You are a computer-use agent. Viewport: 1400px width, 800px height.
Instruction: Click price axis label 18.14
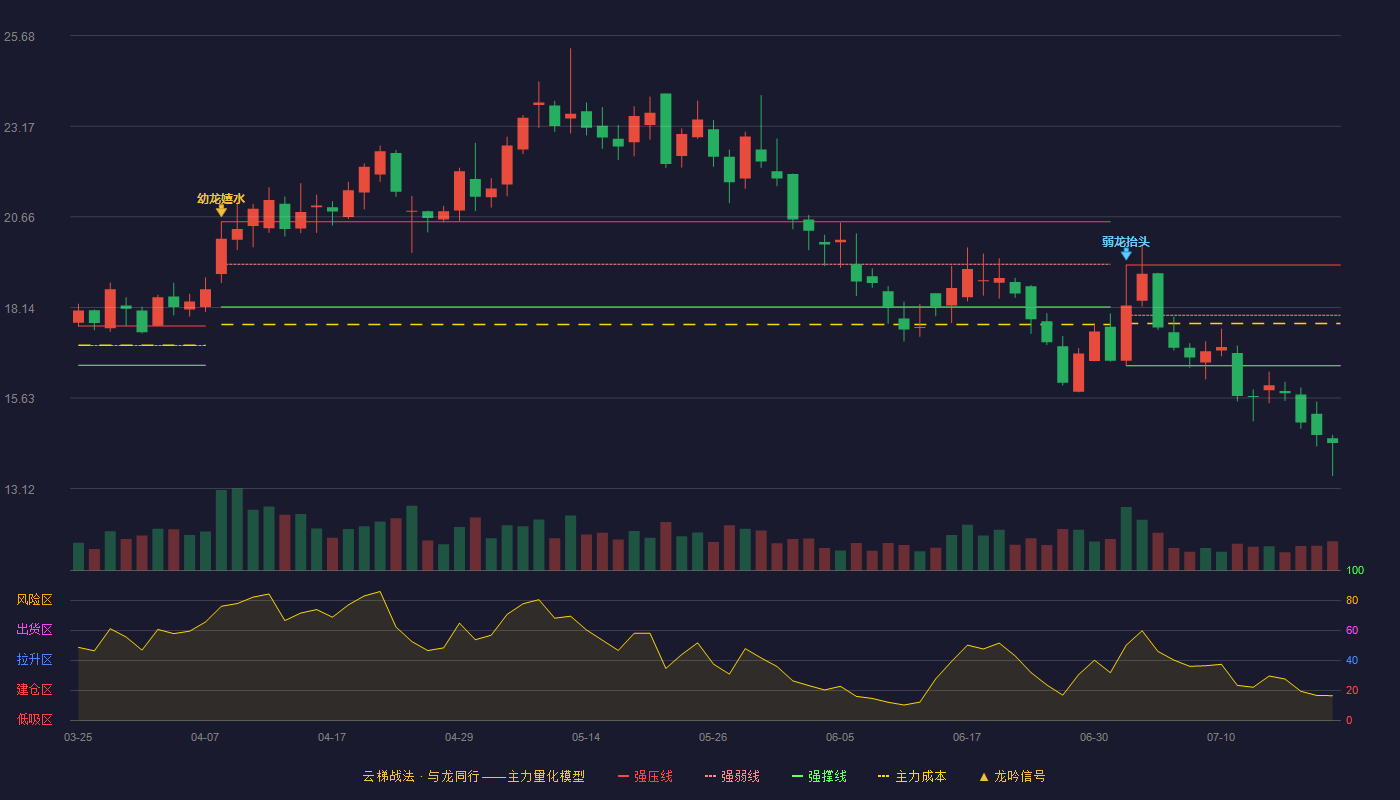20,309
